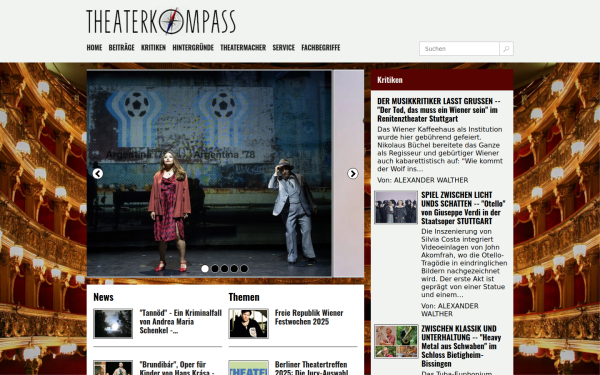The image size is (600, 375).
Task: Open the Beiträge menu
Action: 121,47
